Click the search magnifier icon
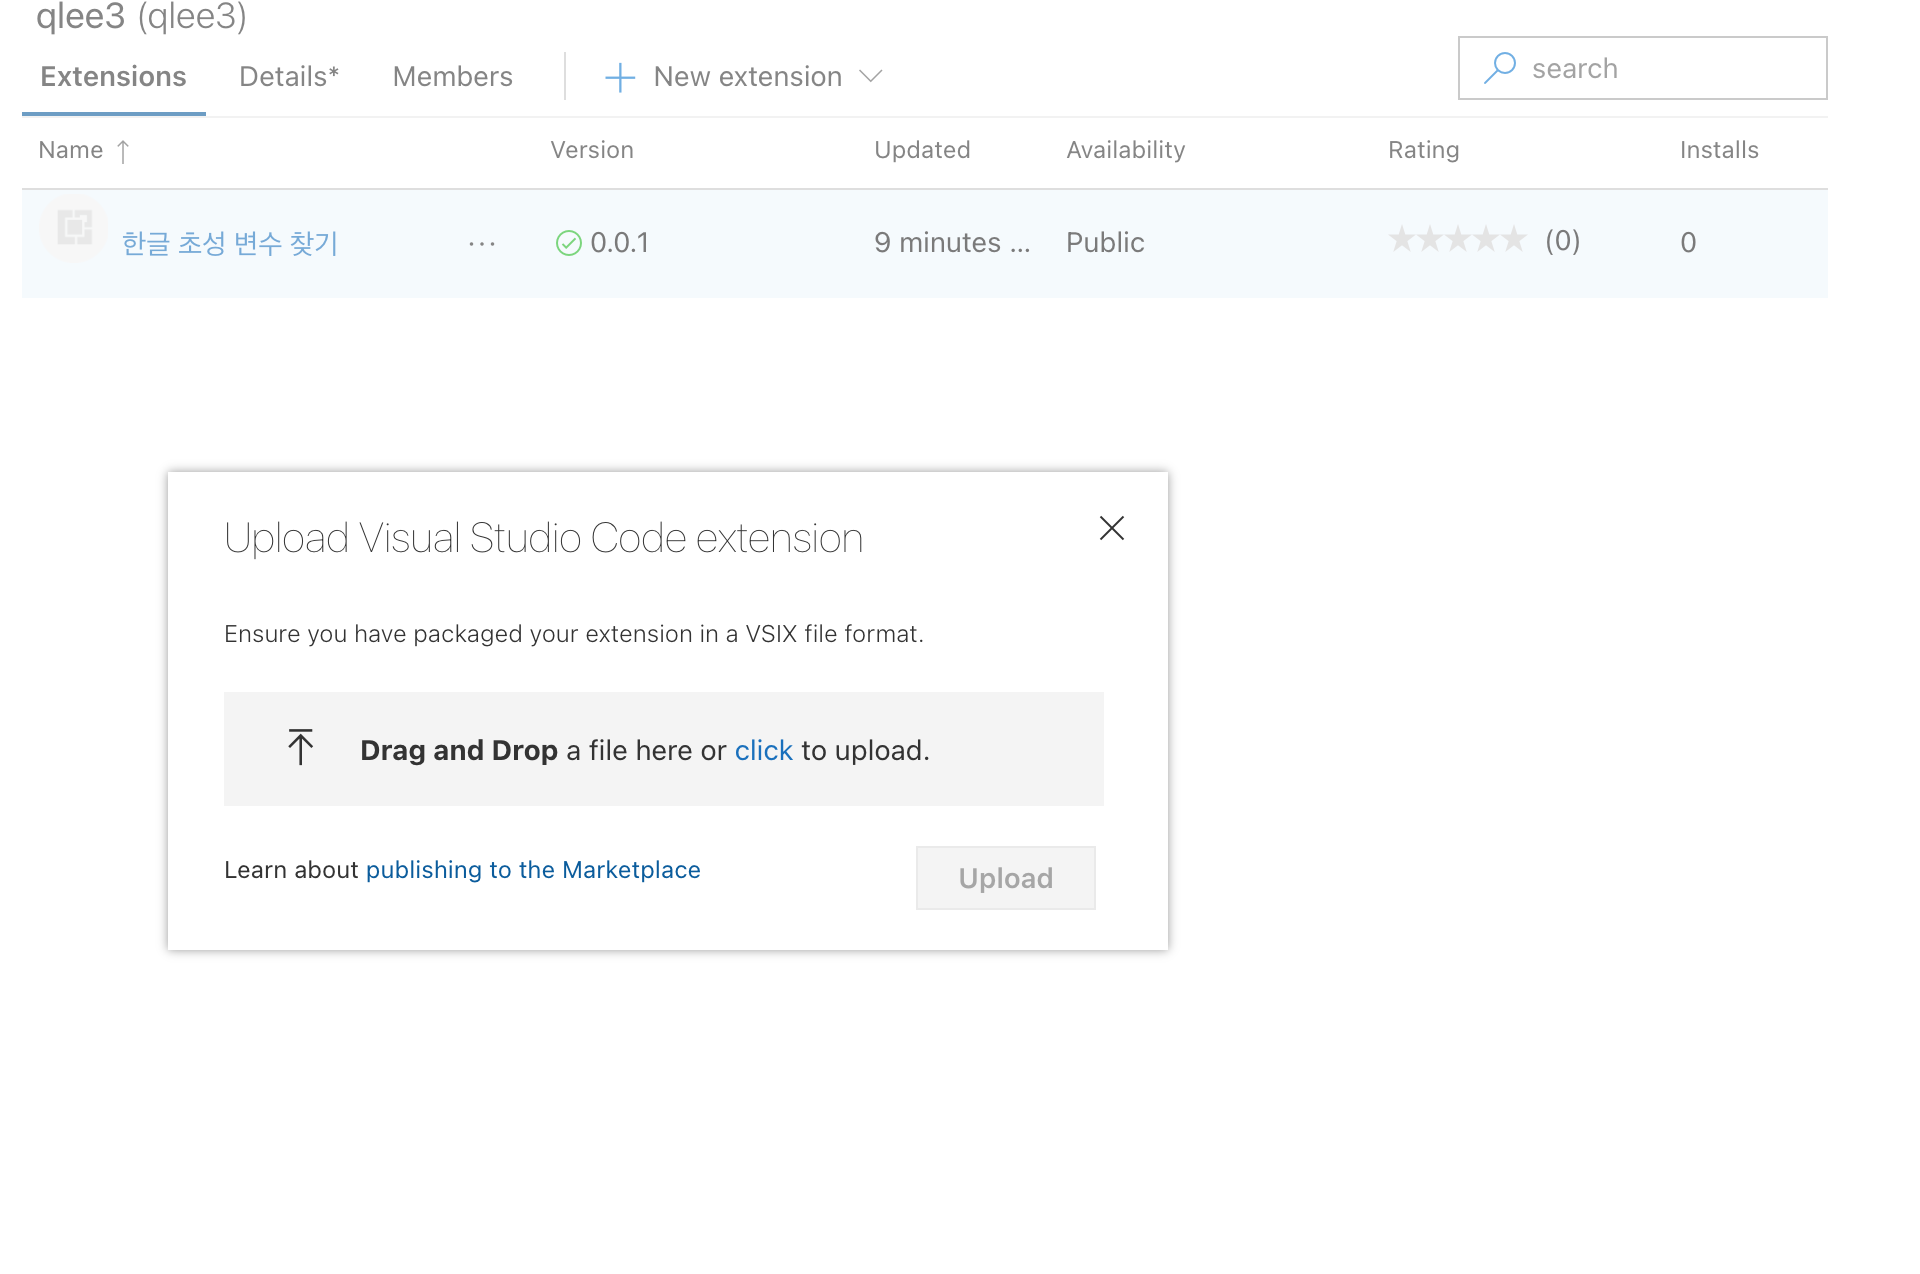Viewport: 1920px width, 1274px height. click(x=1499, y=68)
